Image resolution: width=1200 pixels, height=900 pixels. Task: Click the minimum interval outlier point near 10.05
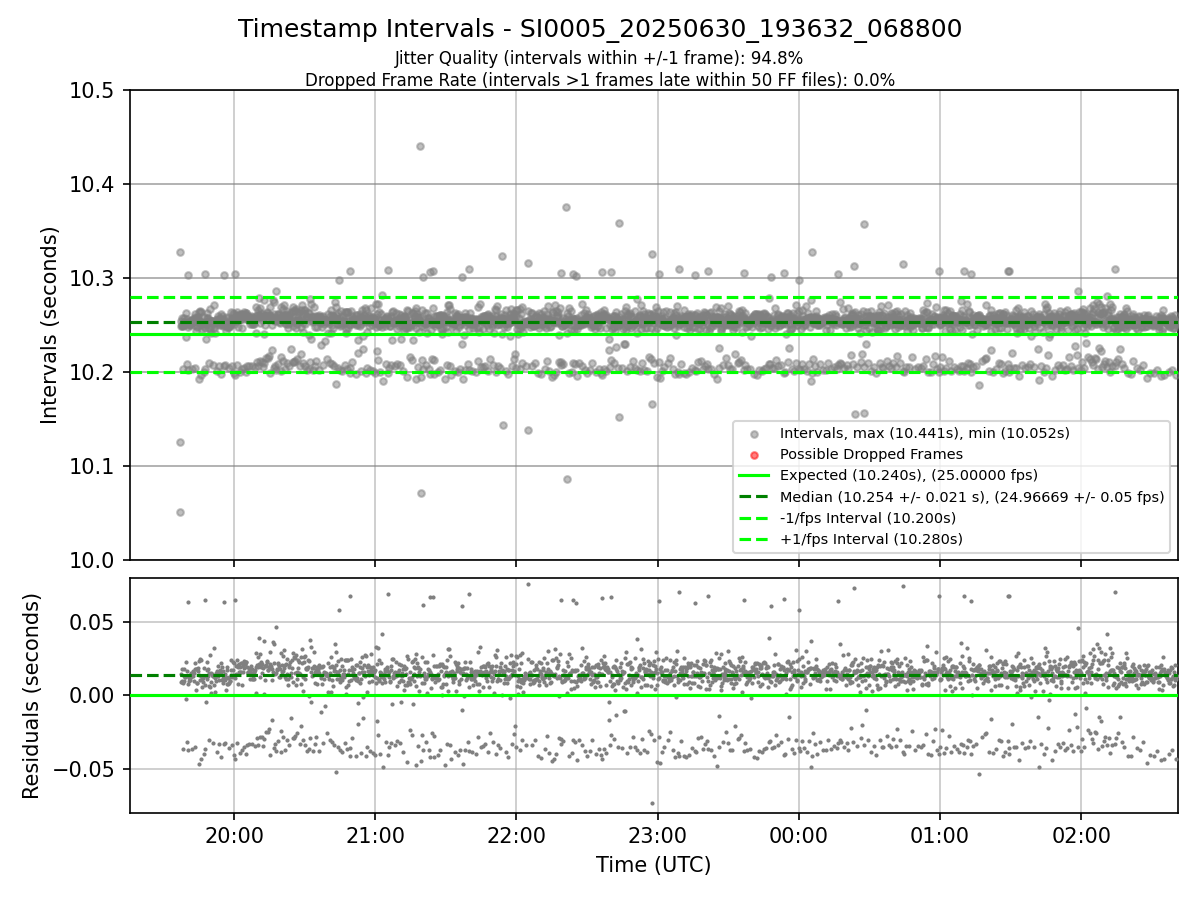[x=180, y=512]
